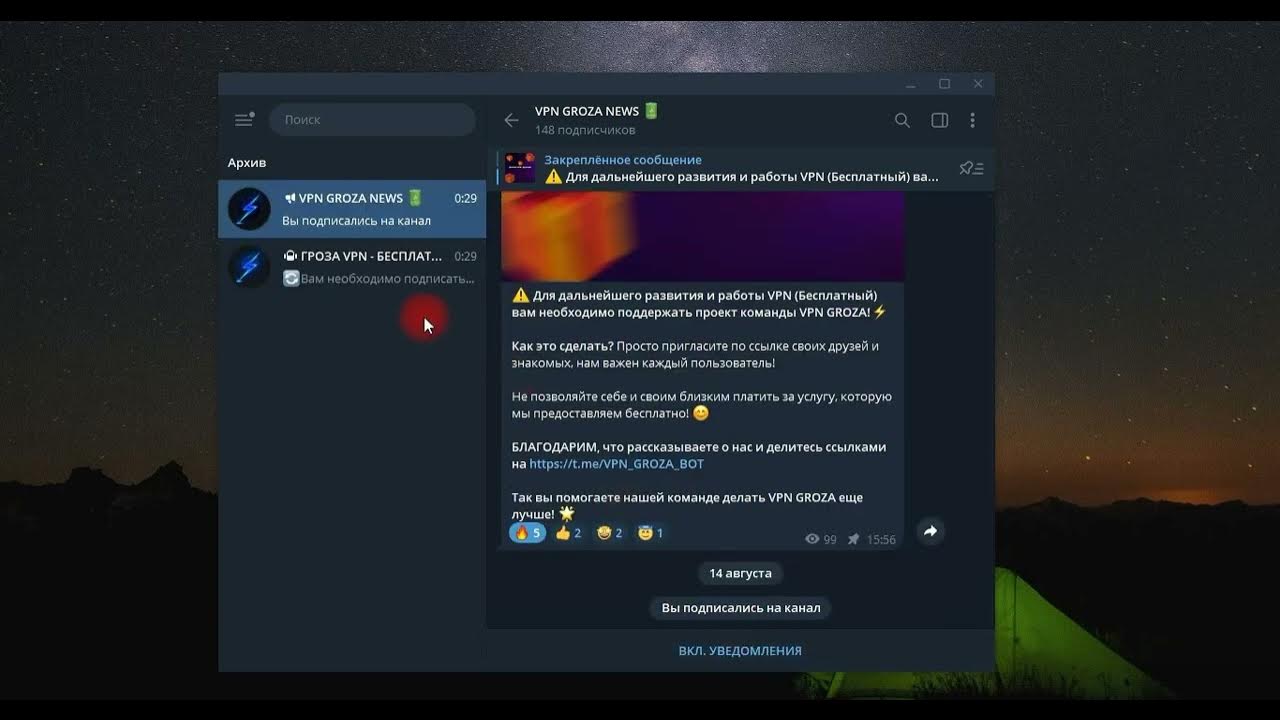Open the channel header VPN GROZA NEWS
This screenshot has height=720, width=1280.
coord(597,111)
